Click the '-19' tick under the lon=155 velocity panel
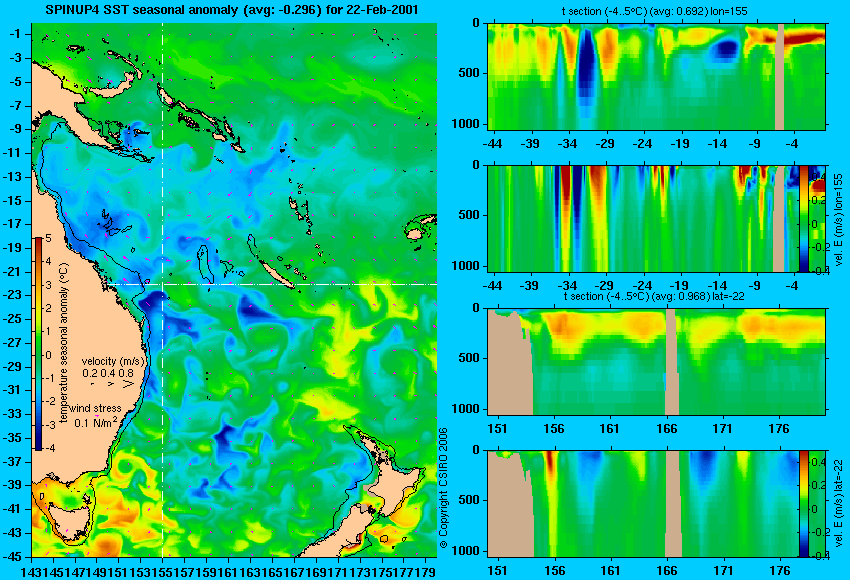Image resolution: width=850 pixels, height=580 pixels. (680, 286)
